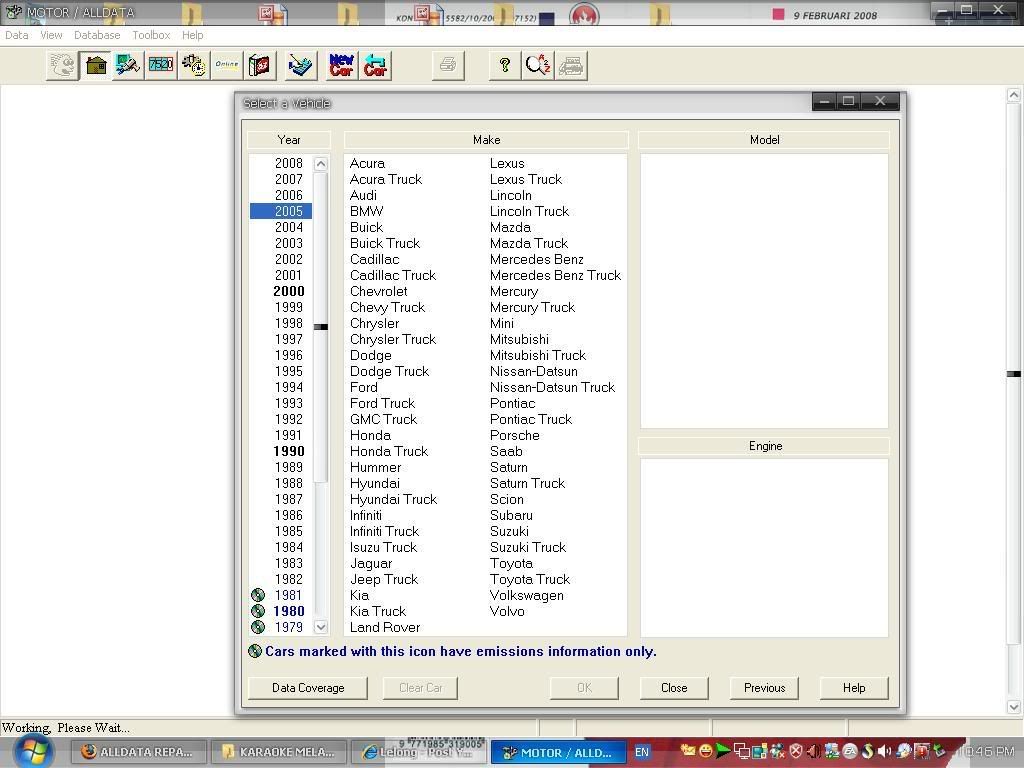The height and width of the screenshot is (768, 1024).
Task: Switch to KARAOKE MELA... taskbar item
Action: point(278,752)
